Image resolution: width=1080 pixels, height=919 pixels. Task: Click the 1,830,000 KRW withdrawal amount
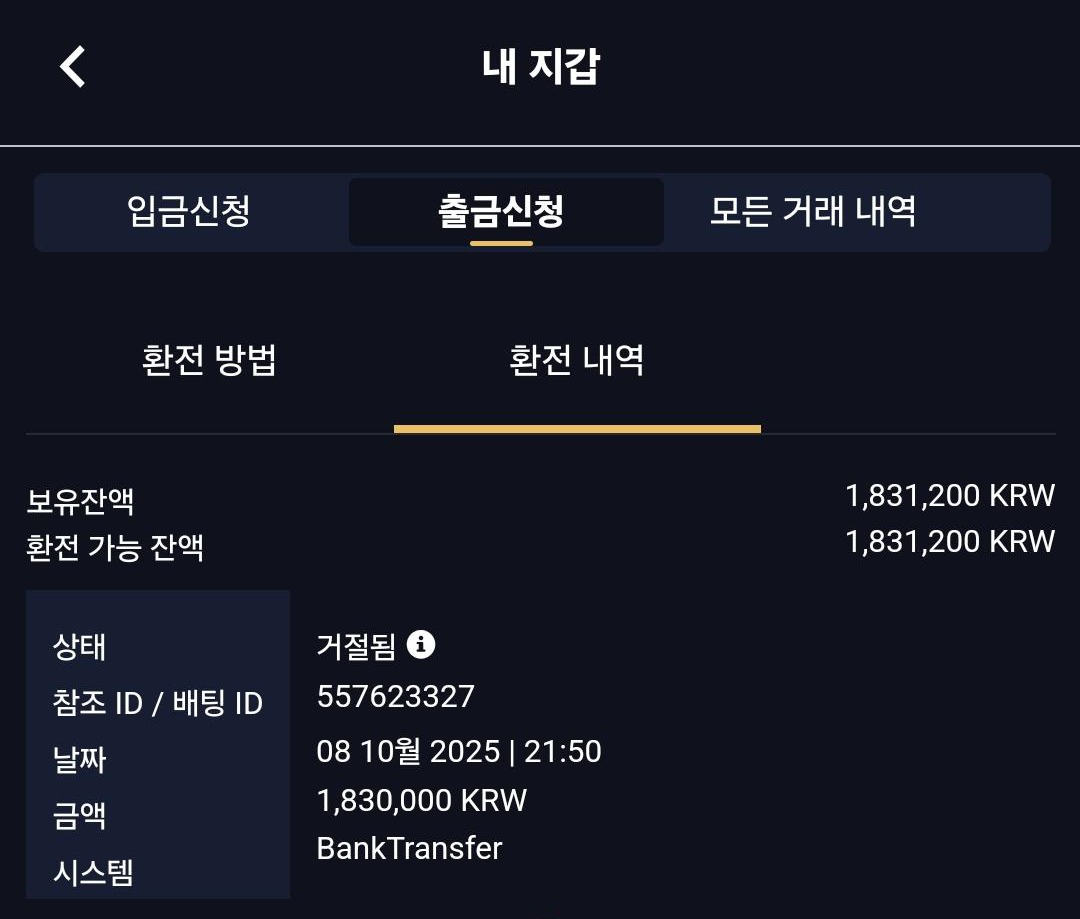coord(421,800)
